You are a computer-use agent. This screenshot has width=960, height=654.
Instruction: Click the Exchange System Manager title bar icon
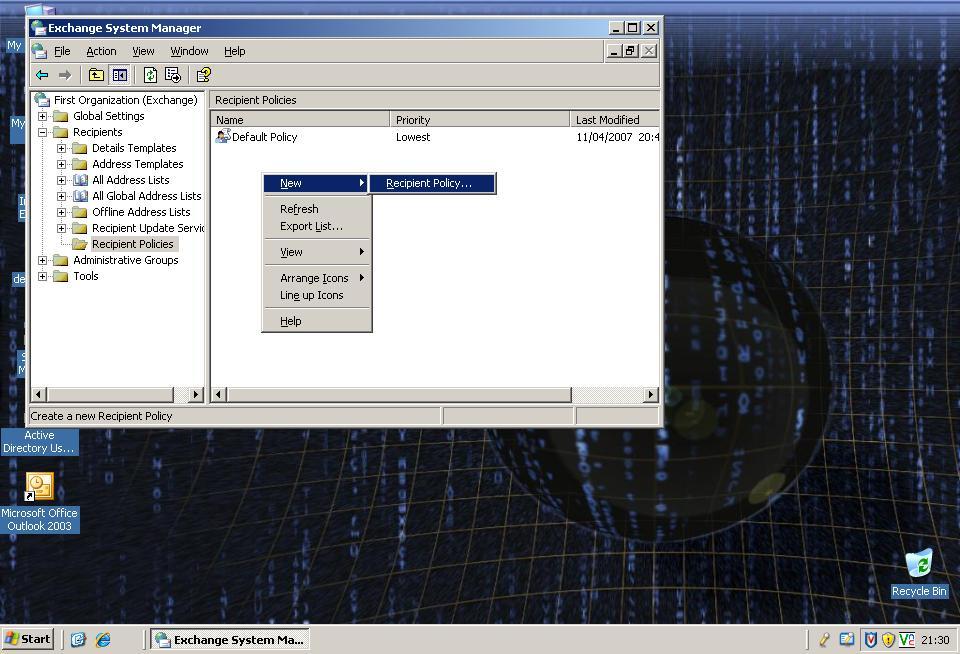pyautogui.click(x=39, y=28)
